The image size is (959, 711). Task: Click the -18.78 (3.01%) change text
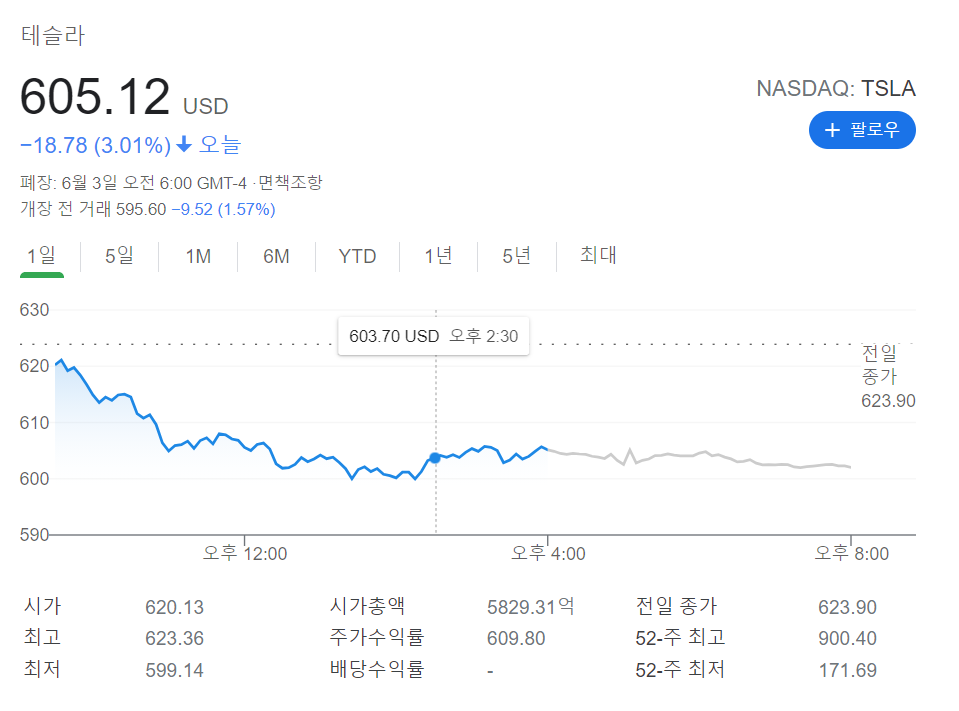[x=95, y=146]
